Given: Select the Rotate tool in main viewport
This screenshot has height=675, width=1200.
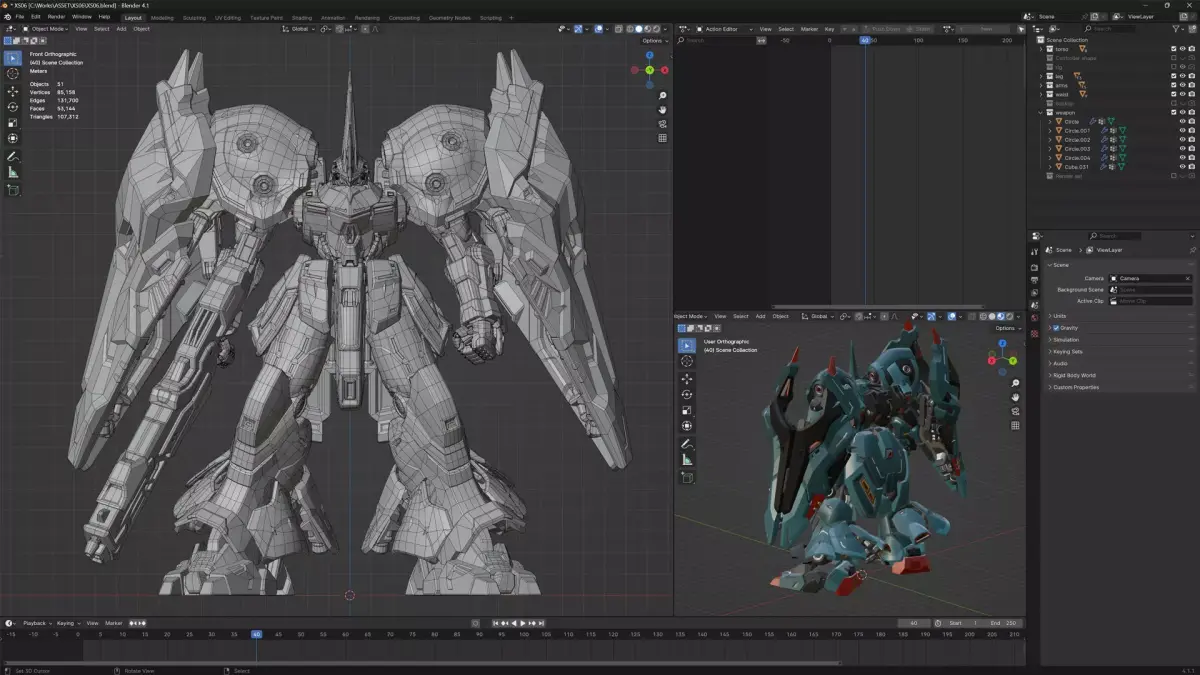Looking at the screenshot, I should [x=13, y=107].
